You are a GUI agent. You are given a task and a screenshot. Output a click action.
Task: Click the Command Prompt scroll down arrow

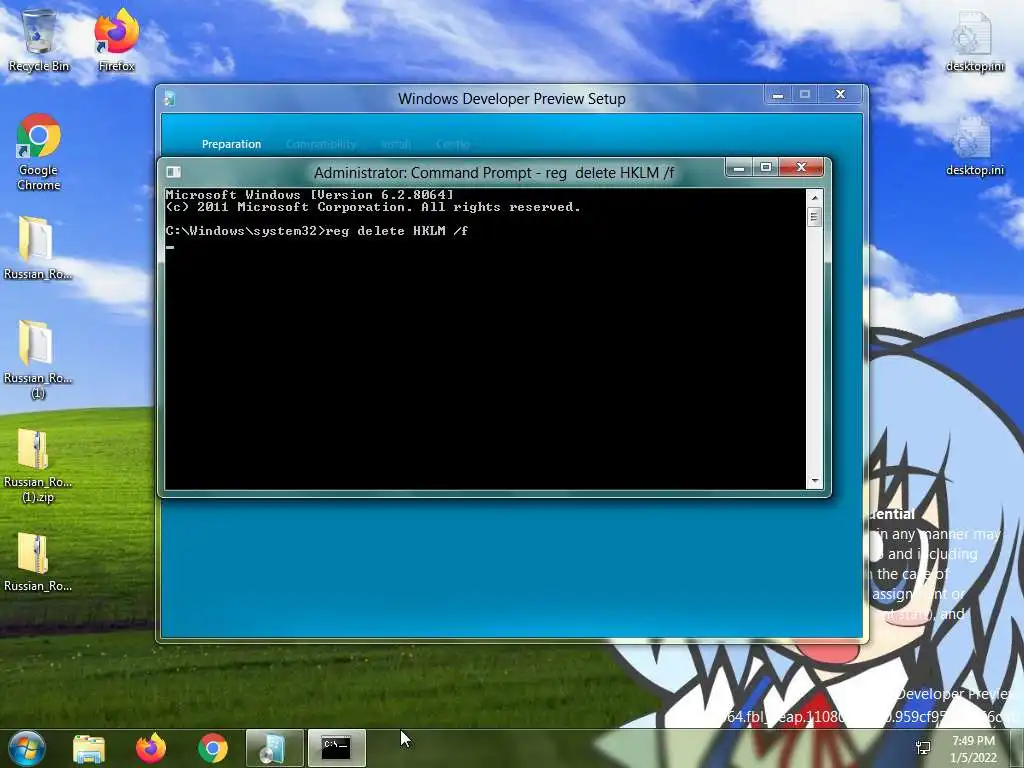pos(814,481)
